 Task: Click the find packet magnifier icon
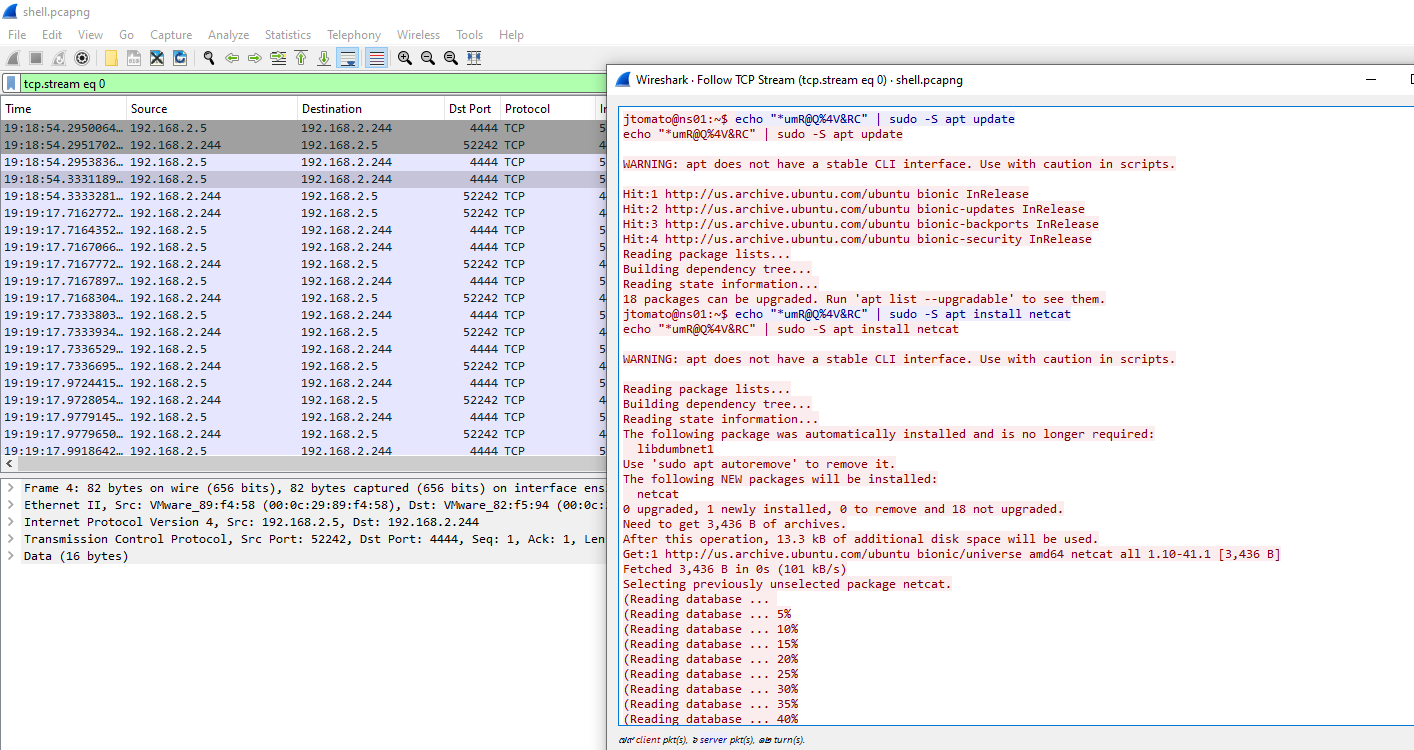209,58
